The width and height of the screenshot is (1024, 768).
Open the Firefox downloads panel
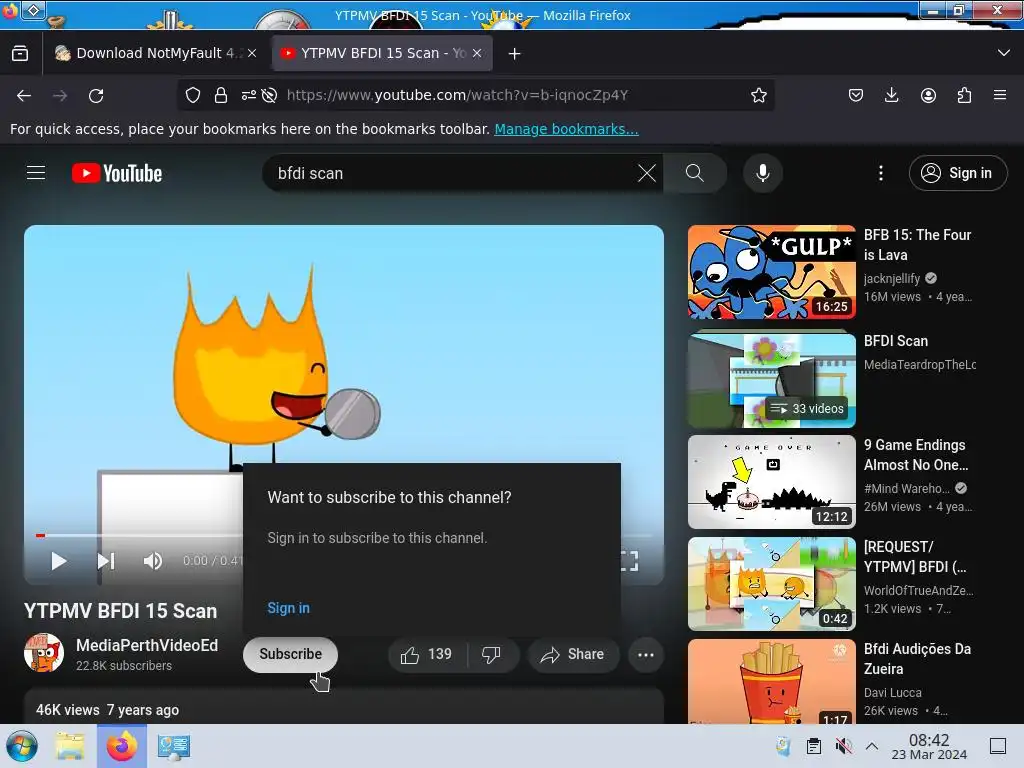(x=891, y=95)
